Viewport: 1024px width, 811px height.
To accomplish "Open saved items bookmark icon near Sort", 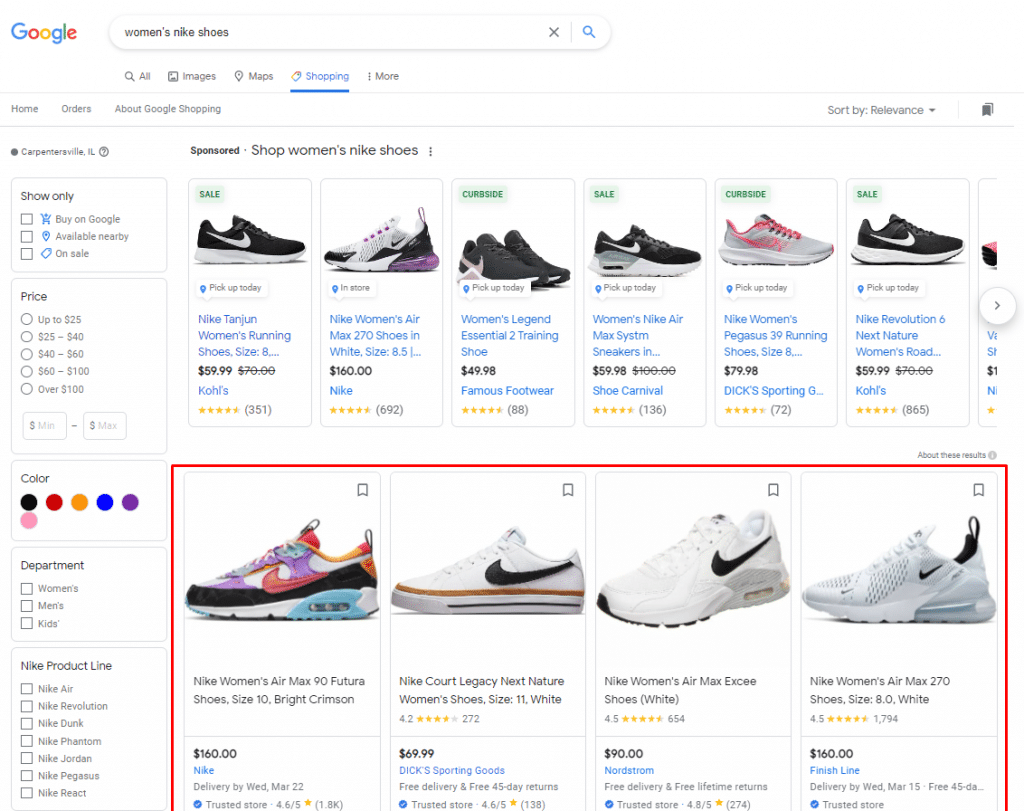I will [987, 109].
